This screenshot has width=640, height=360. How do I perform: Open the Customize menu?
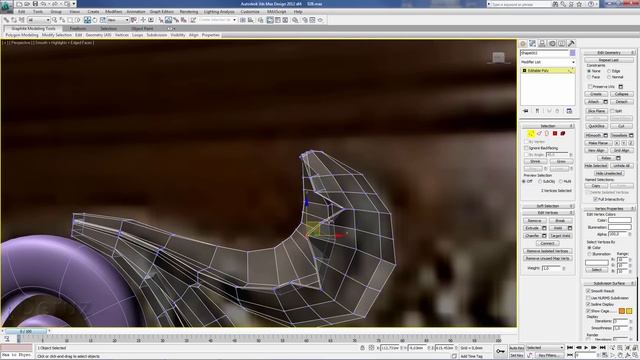pyautogui.click(x=250, y=12)
